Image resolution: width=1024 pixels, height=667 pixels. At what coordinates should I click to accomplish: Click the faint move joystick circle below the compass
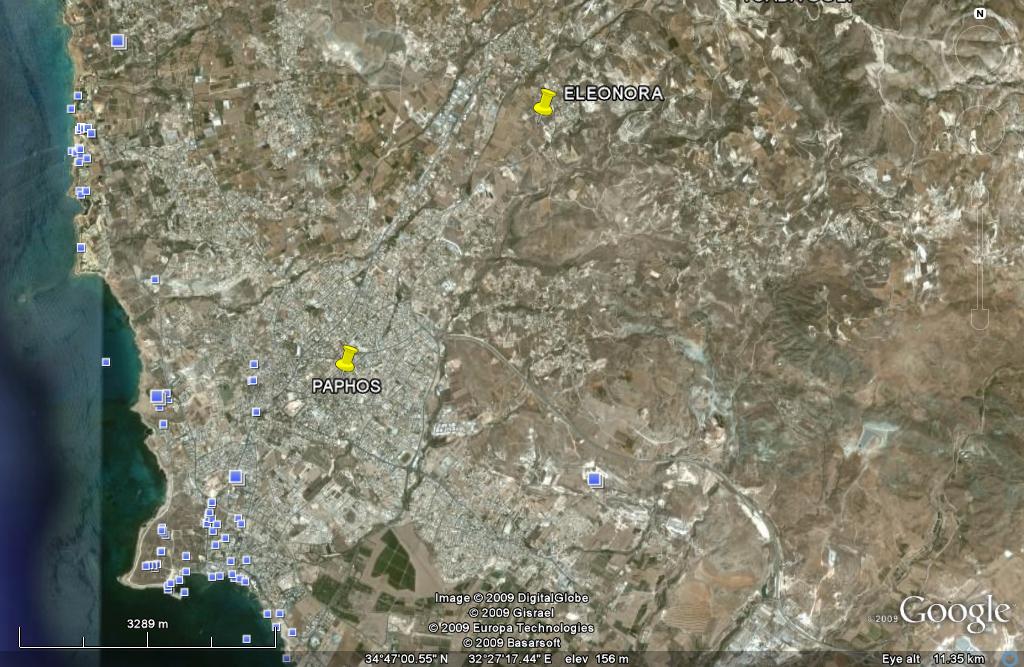(980, 129)
